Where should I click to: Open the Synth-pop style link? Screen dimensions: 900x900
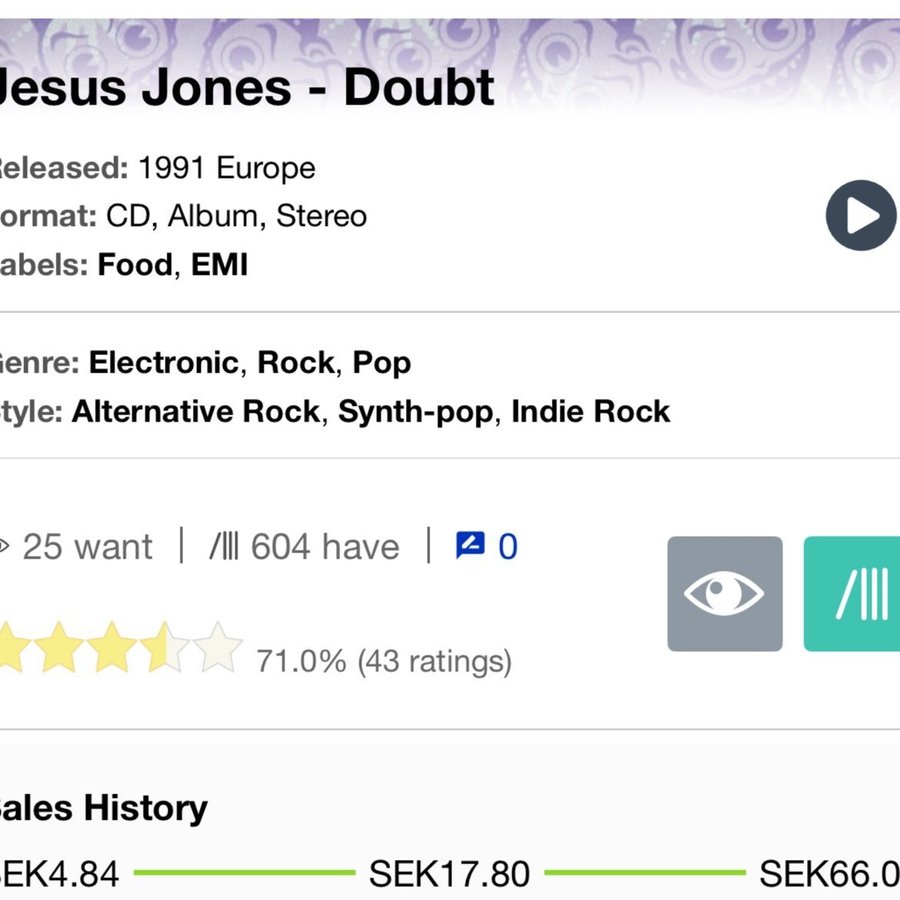416,413
